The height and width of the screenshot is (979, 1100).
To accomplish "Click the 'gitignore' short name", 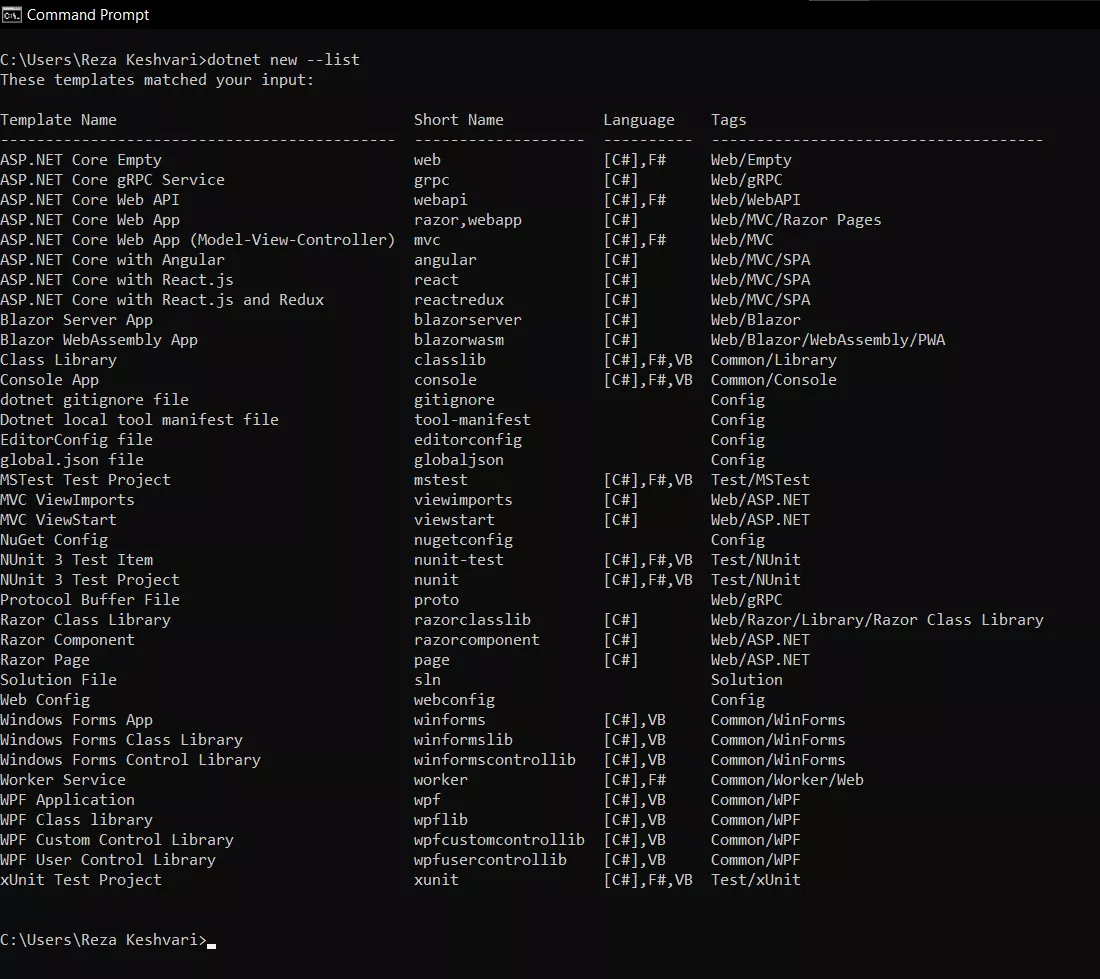I will click(454, 400).
